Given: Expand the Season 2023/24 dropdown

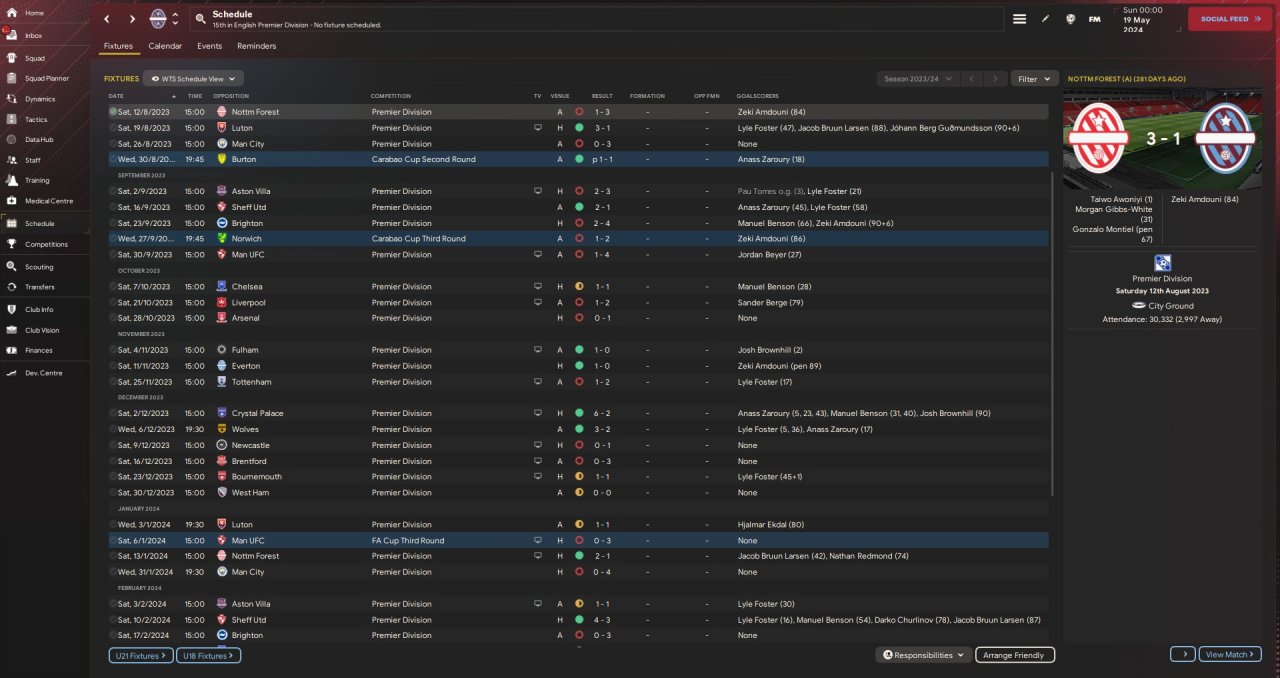Looking at the screenshot, I should tap(917, 78).
